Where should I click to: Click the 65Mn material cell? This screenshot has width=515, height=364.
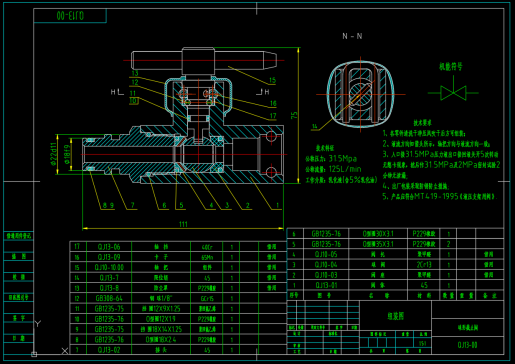pyautogui.click(x=207, y=257)
